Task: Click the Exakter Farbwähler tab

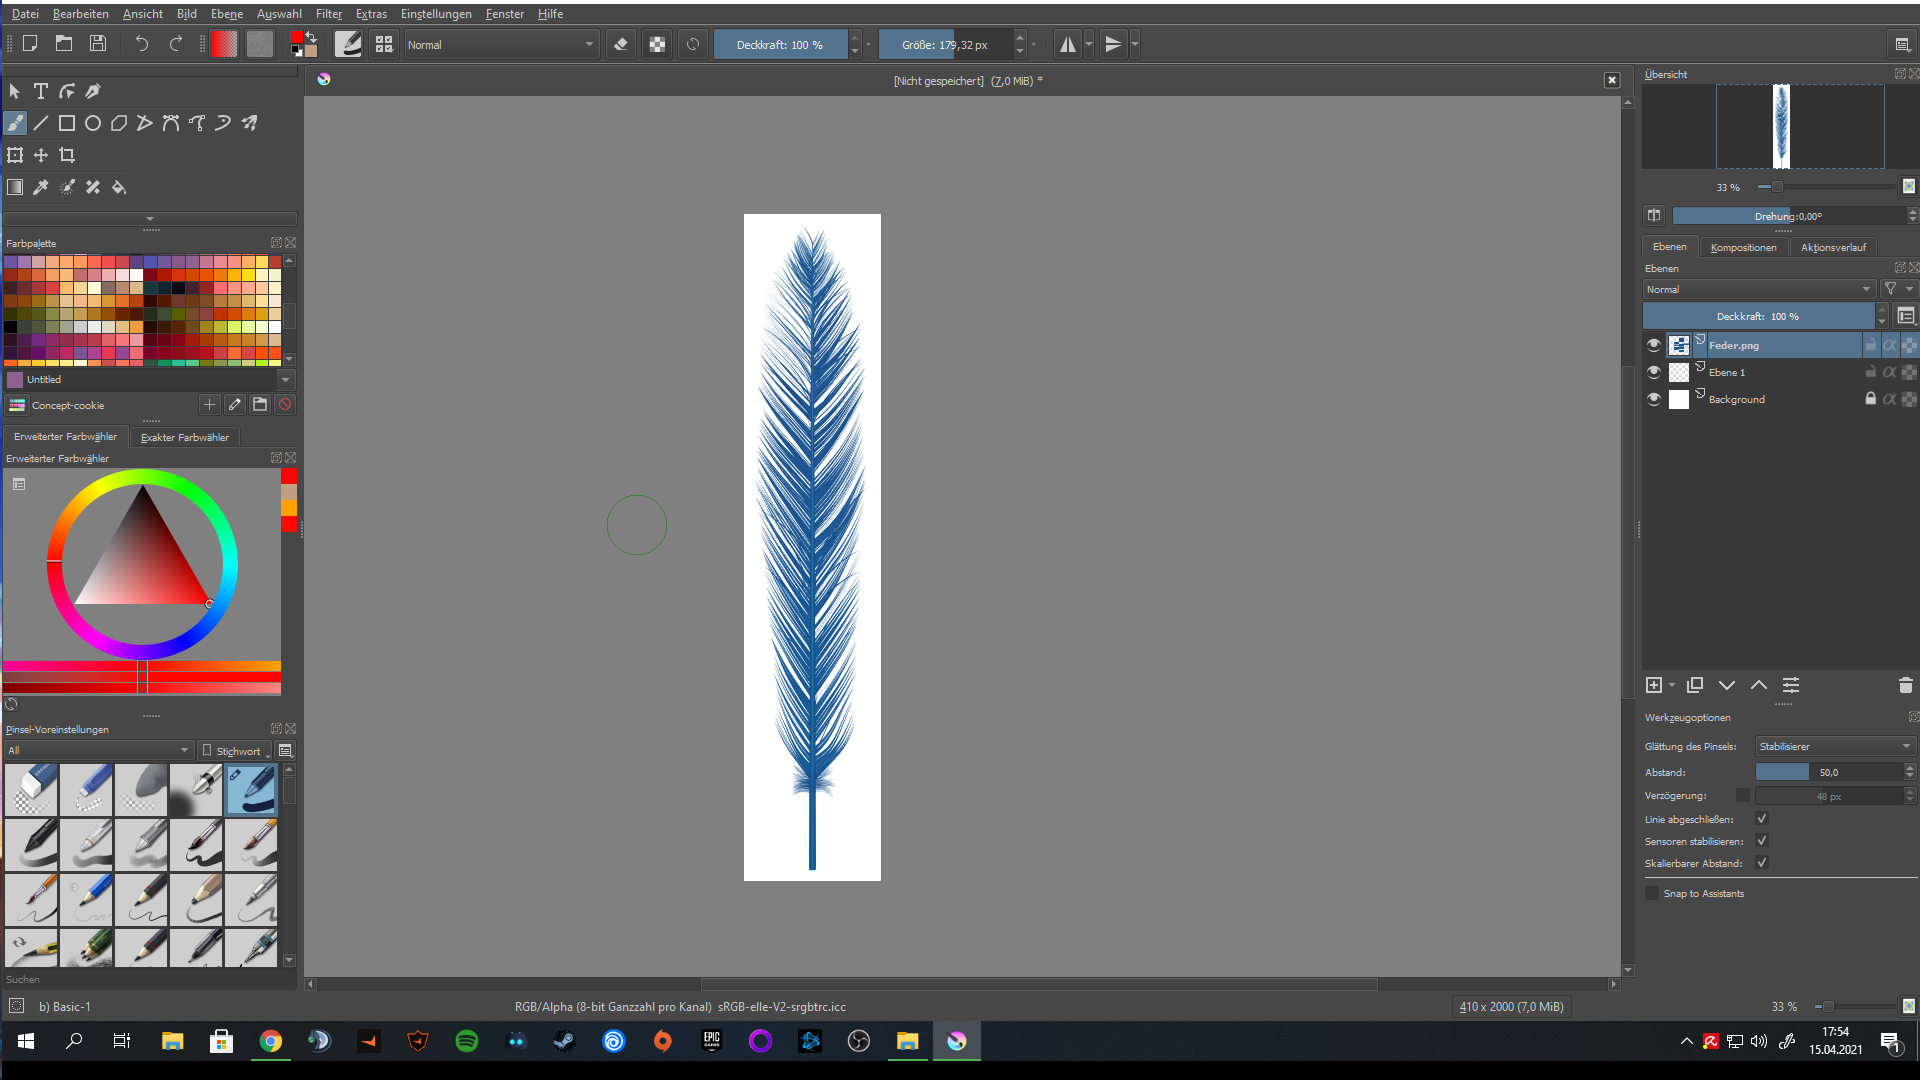Action: [x=184, y=437]
